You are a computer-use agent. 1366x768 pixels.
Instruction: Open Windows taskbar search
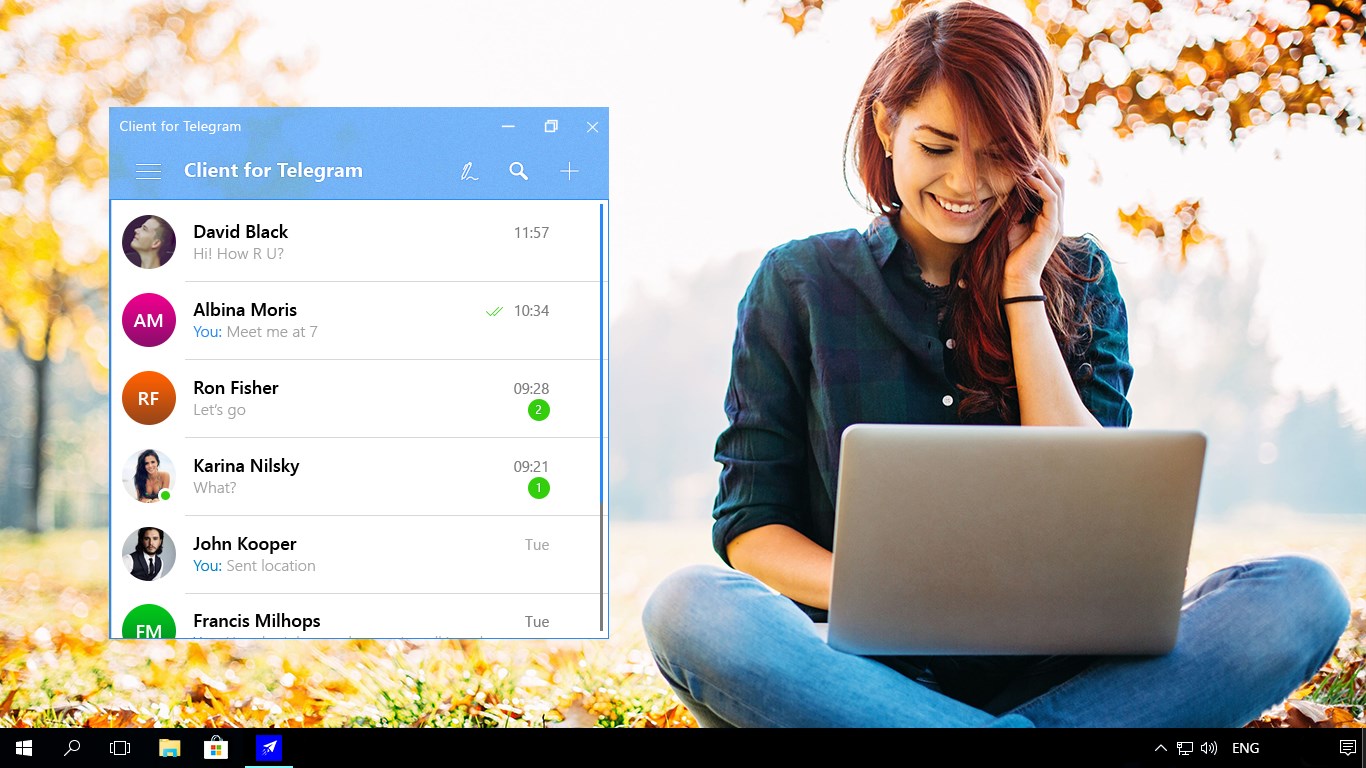pos(72,748)
